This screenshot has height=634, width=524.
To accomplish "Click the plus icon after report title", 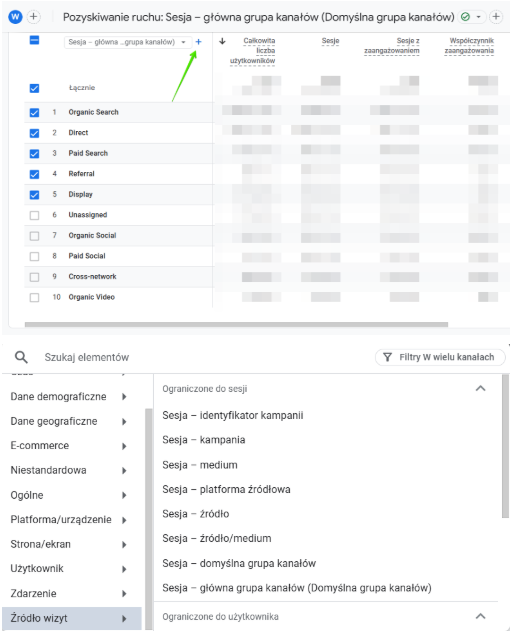I will [x=496, y=17].
